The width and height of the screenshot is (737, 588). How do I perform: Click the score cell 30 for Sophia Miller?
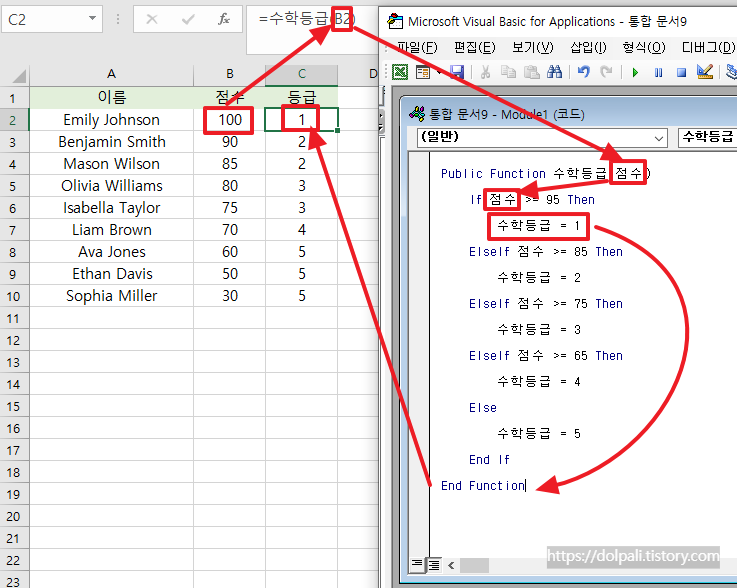coord(229,296)
